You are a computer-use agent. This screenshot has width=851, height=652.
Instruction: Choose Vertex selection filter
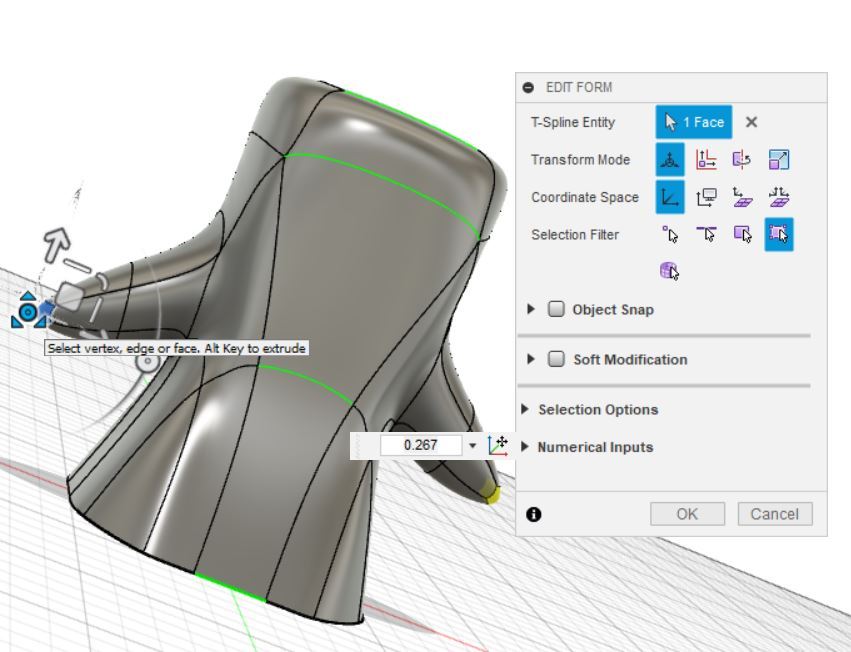click(670, 235)
